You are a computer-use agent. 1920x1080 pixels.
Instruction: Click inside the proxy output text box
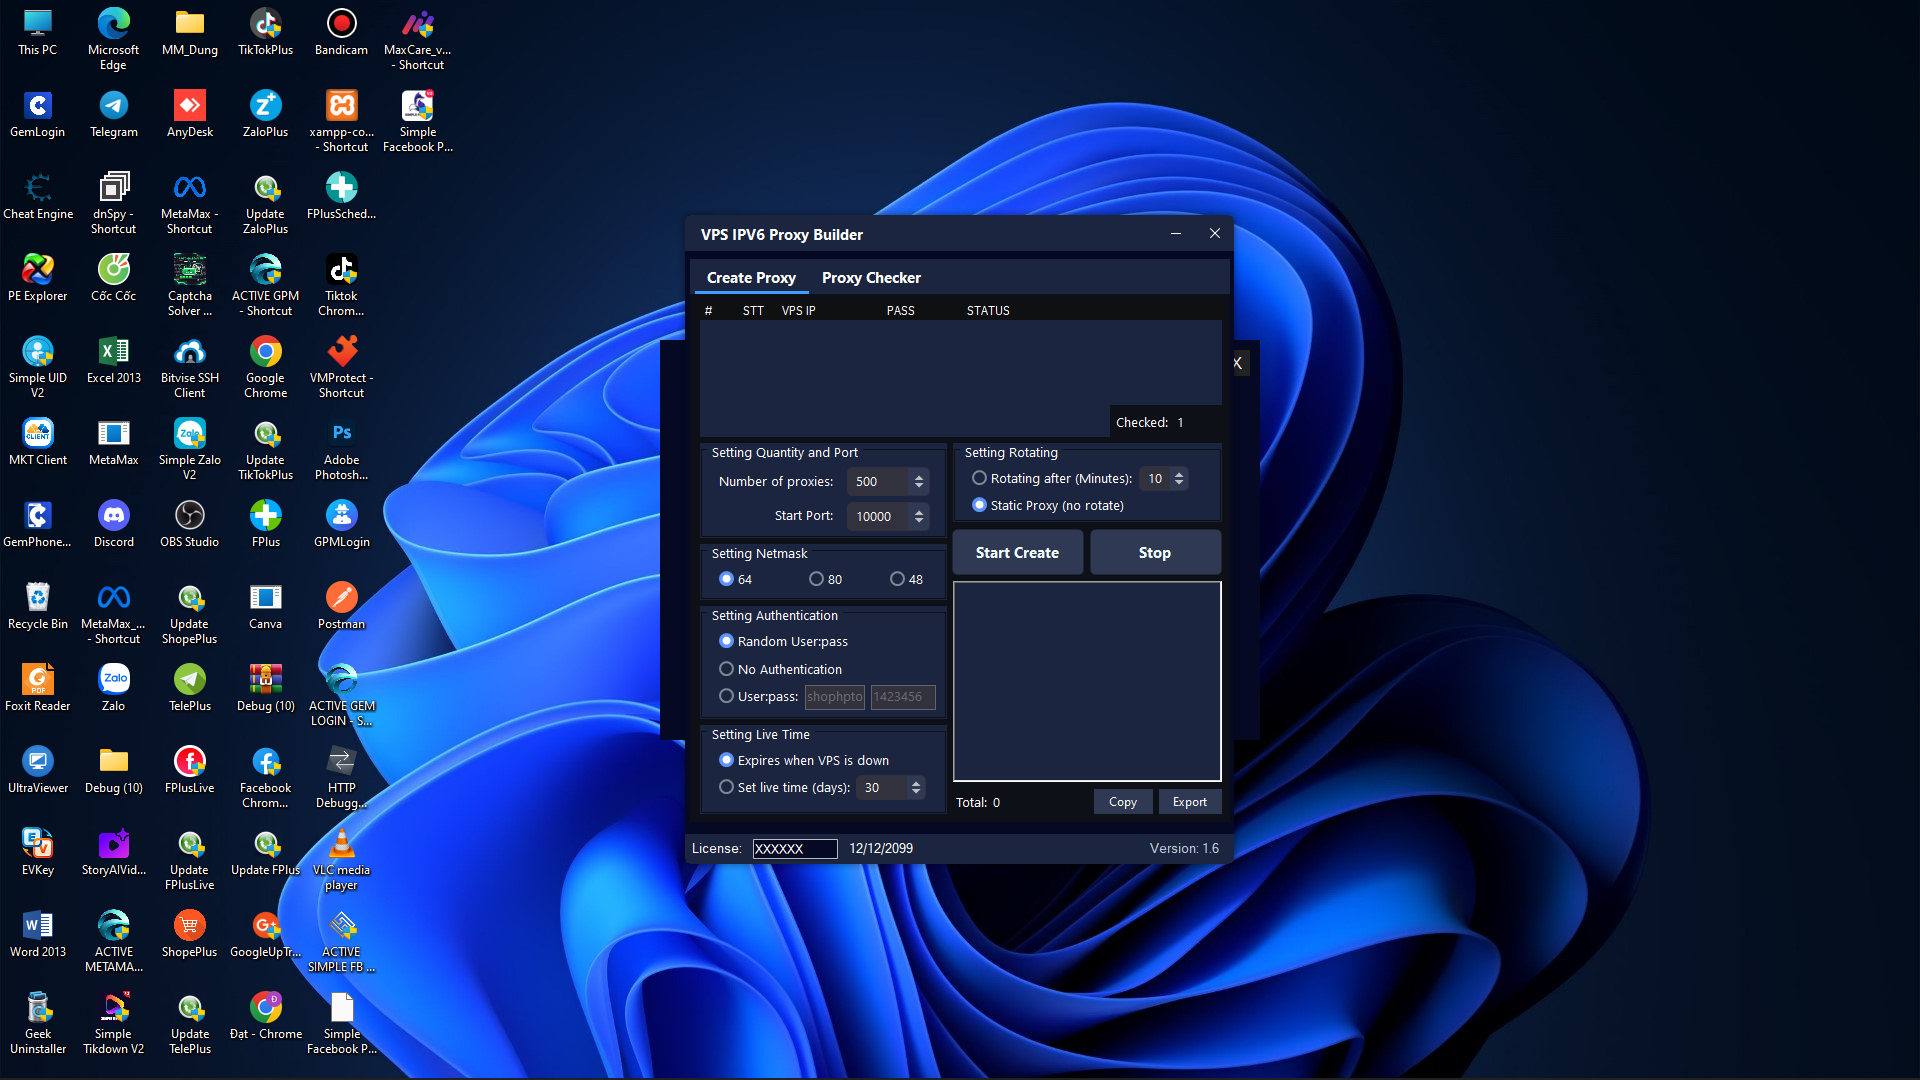[x=1087, y=681]
